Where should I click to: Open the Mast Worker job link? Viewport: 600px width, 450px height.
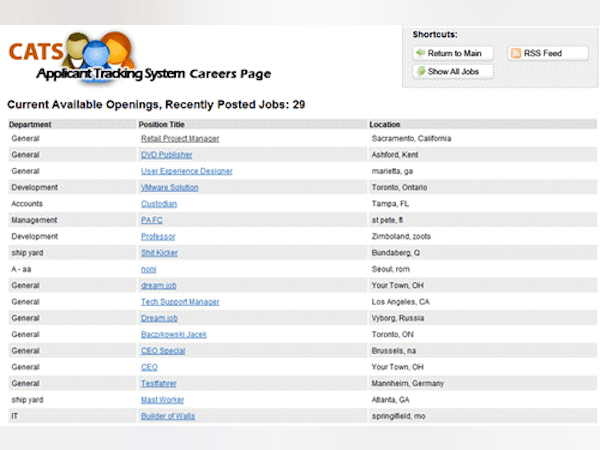162,400
